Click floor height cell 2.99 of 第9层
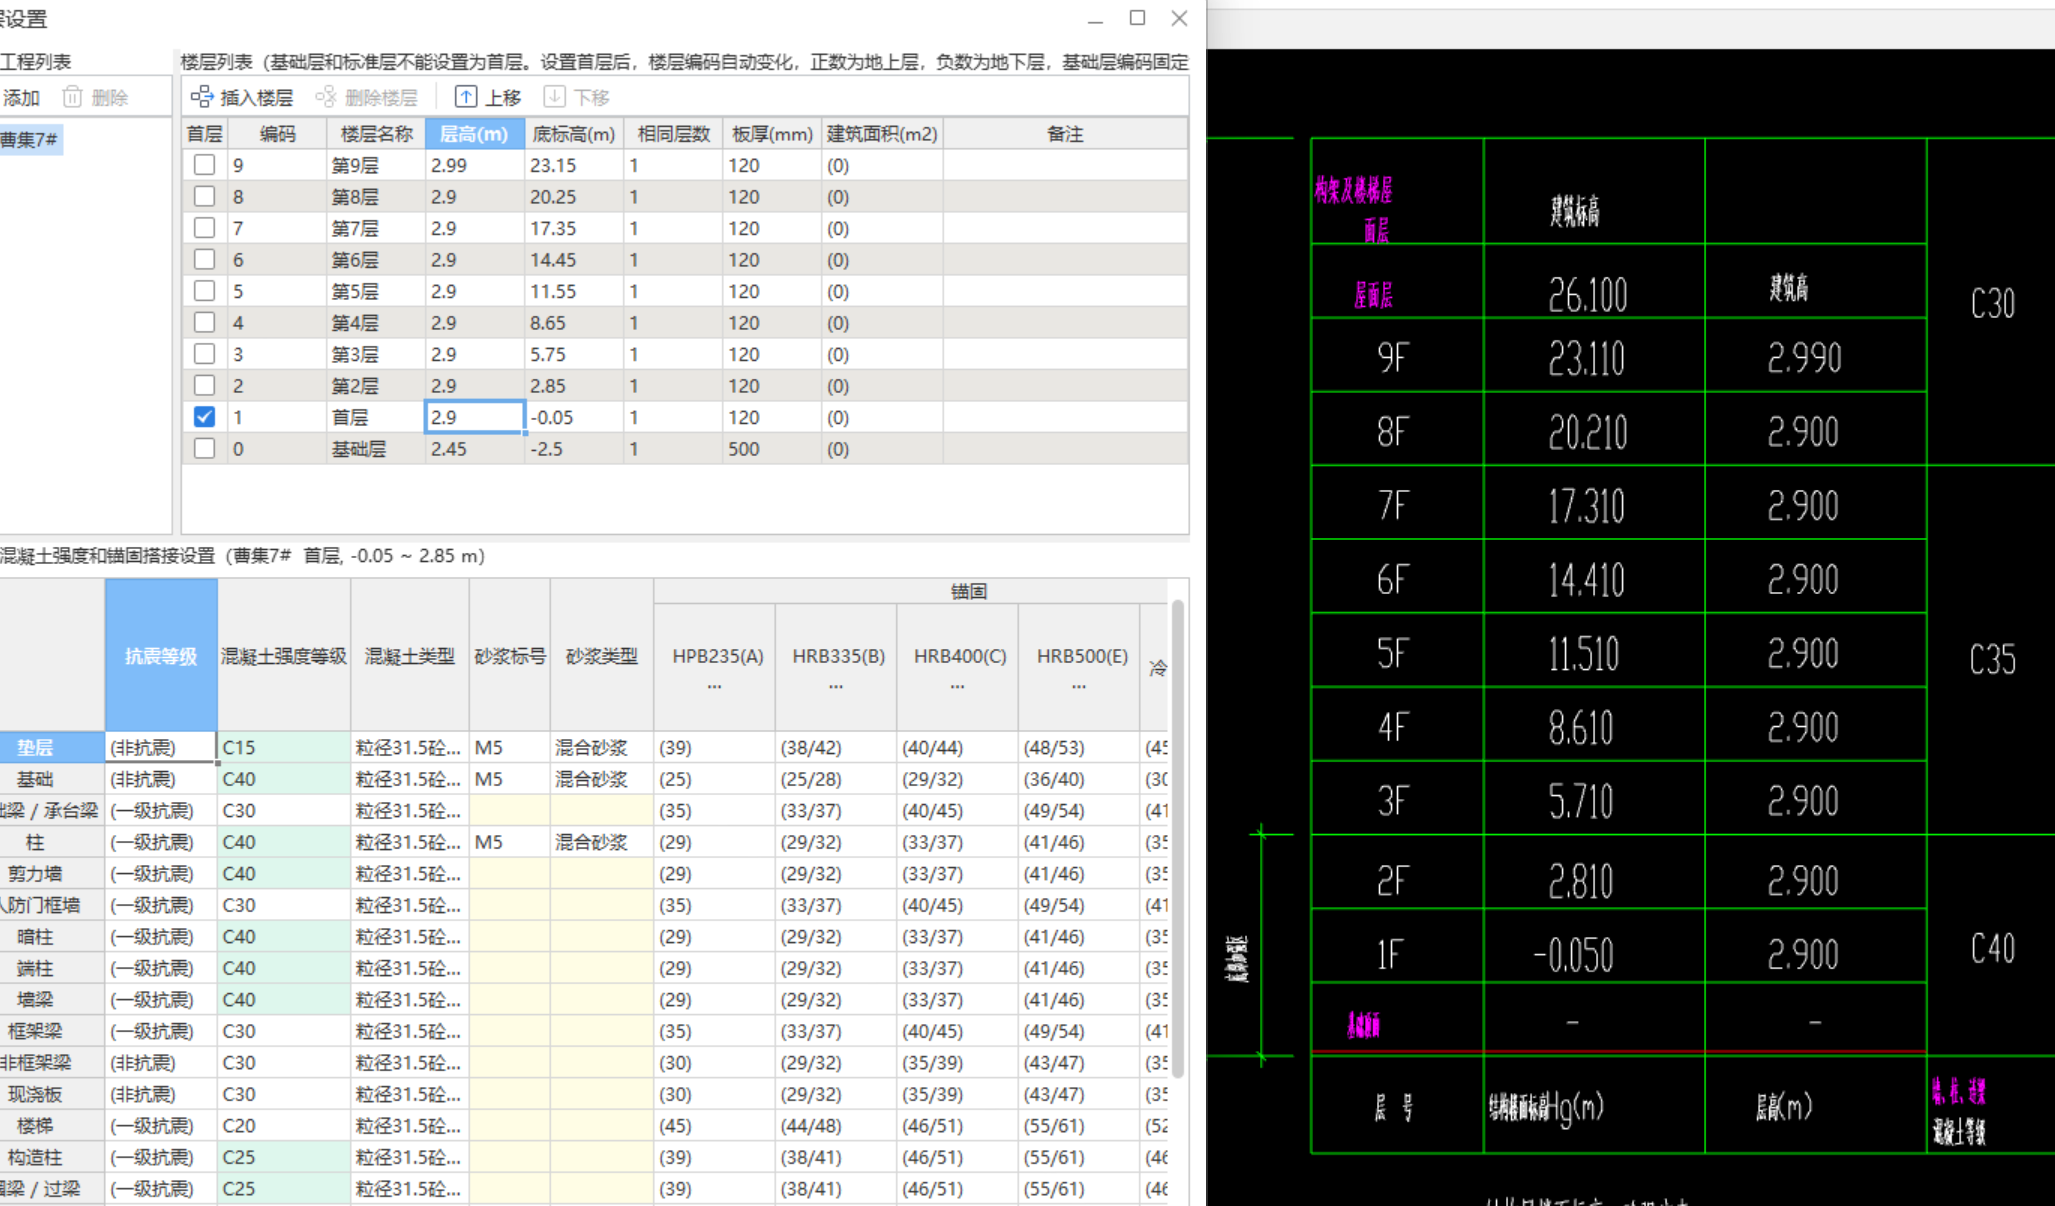 coord(475,165)
